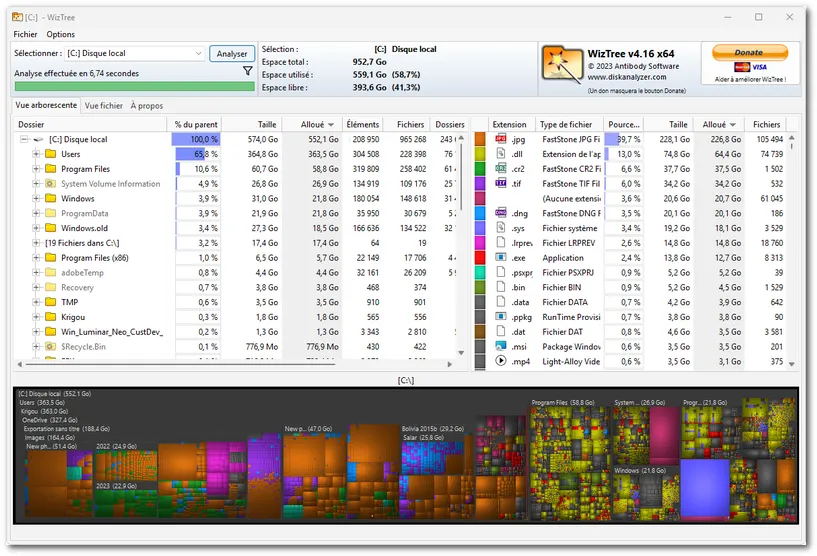Expand the Recovery folder node
Viewport: 817px width, 556px height.
point(36,287)
